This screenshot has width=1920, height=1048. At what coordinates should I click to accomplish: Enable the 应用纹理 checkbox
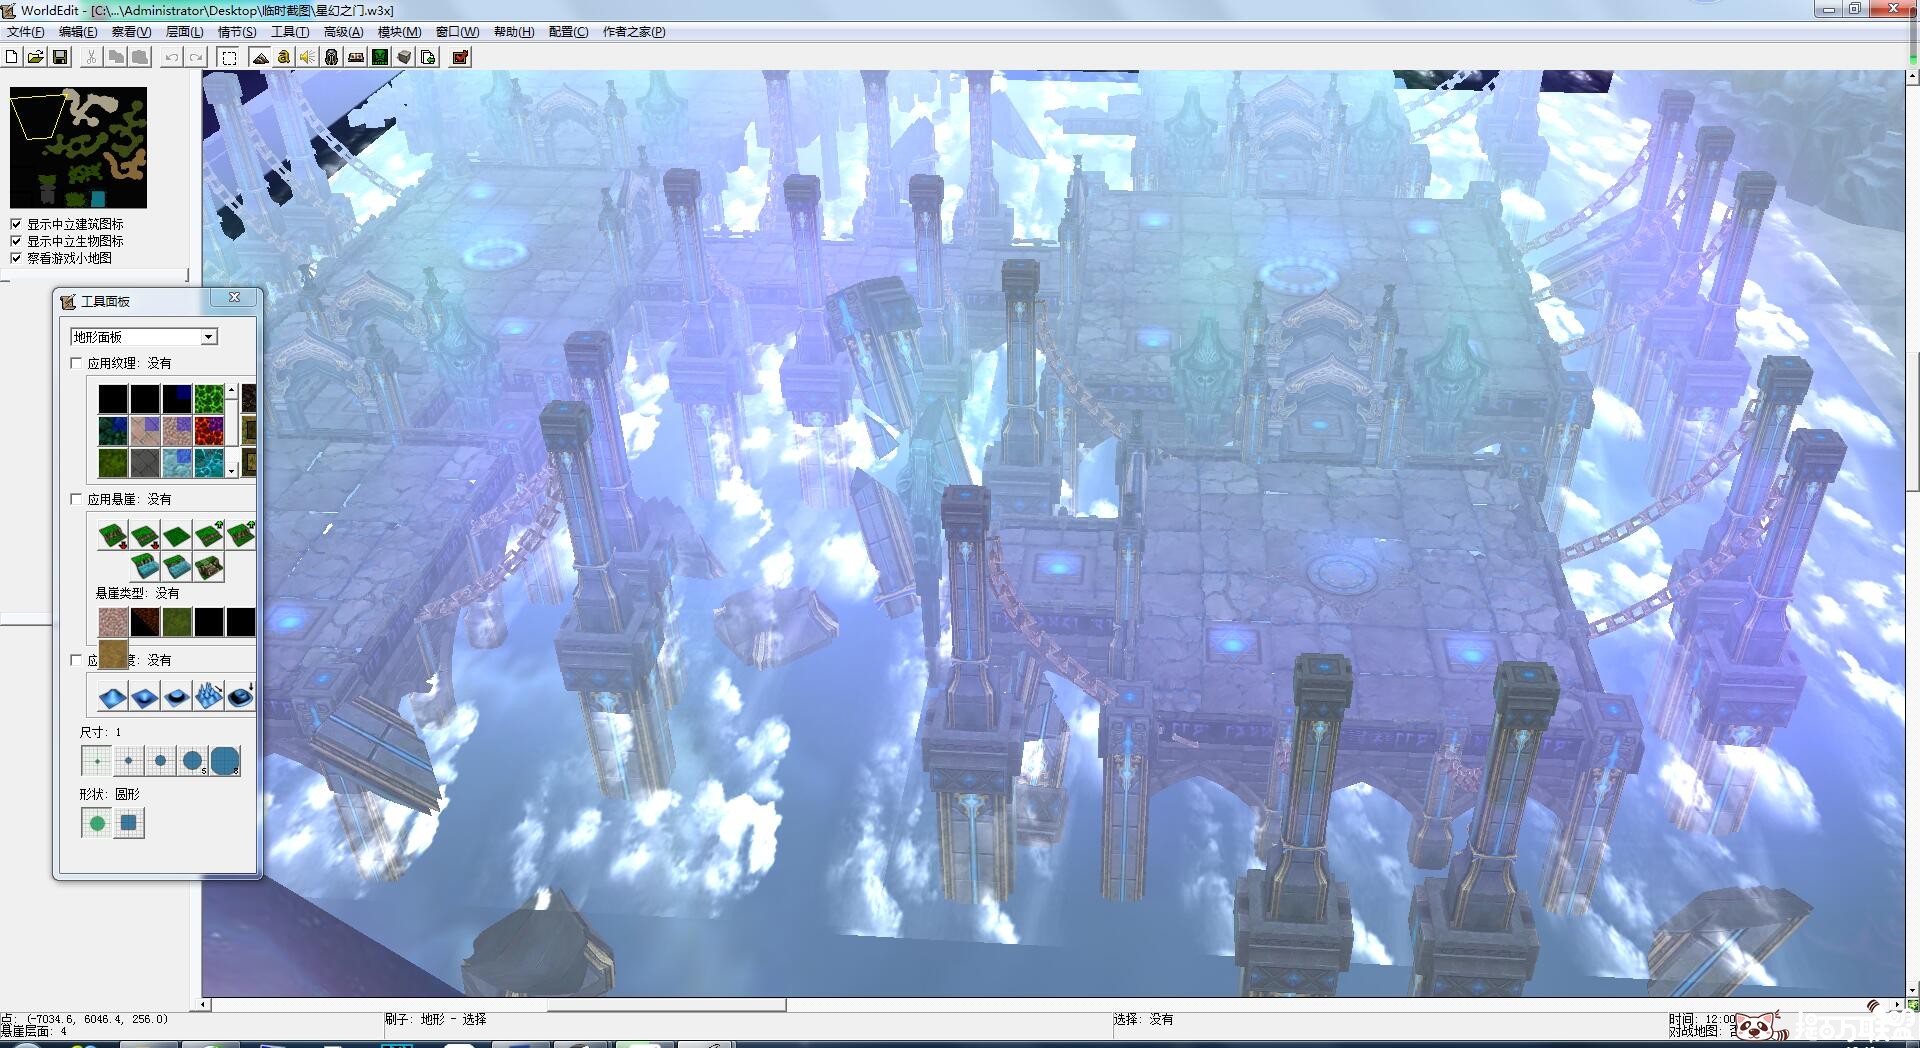pyautogui.click(x=77, y=363)
